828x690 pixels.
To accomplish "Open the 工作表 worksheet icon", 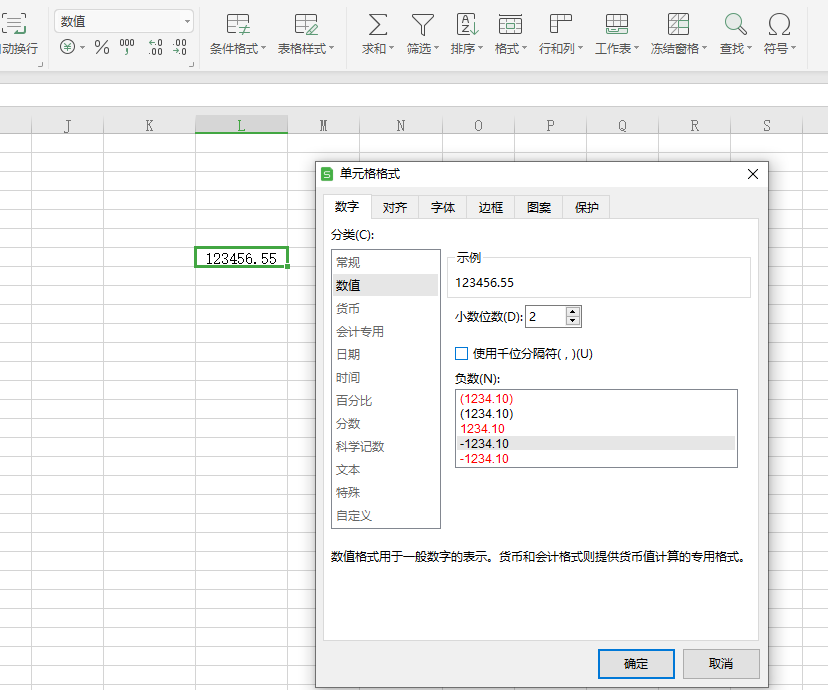I will 617,25.
